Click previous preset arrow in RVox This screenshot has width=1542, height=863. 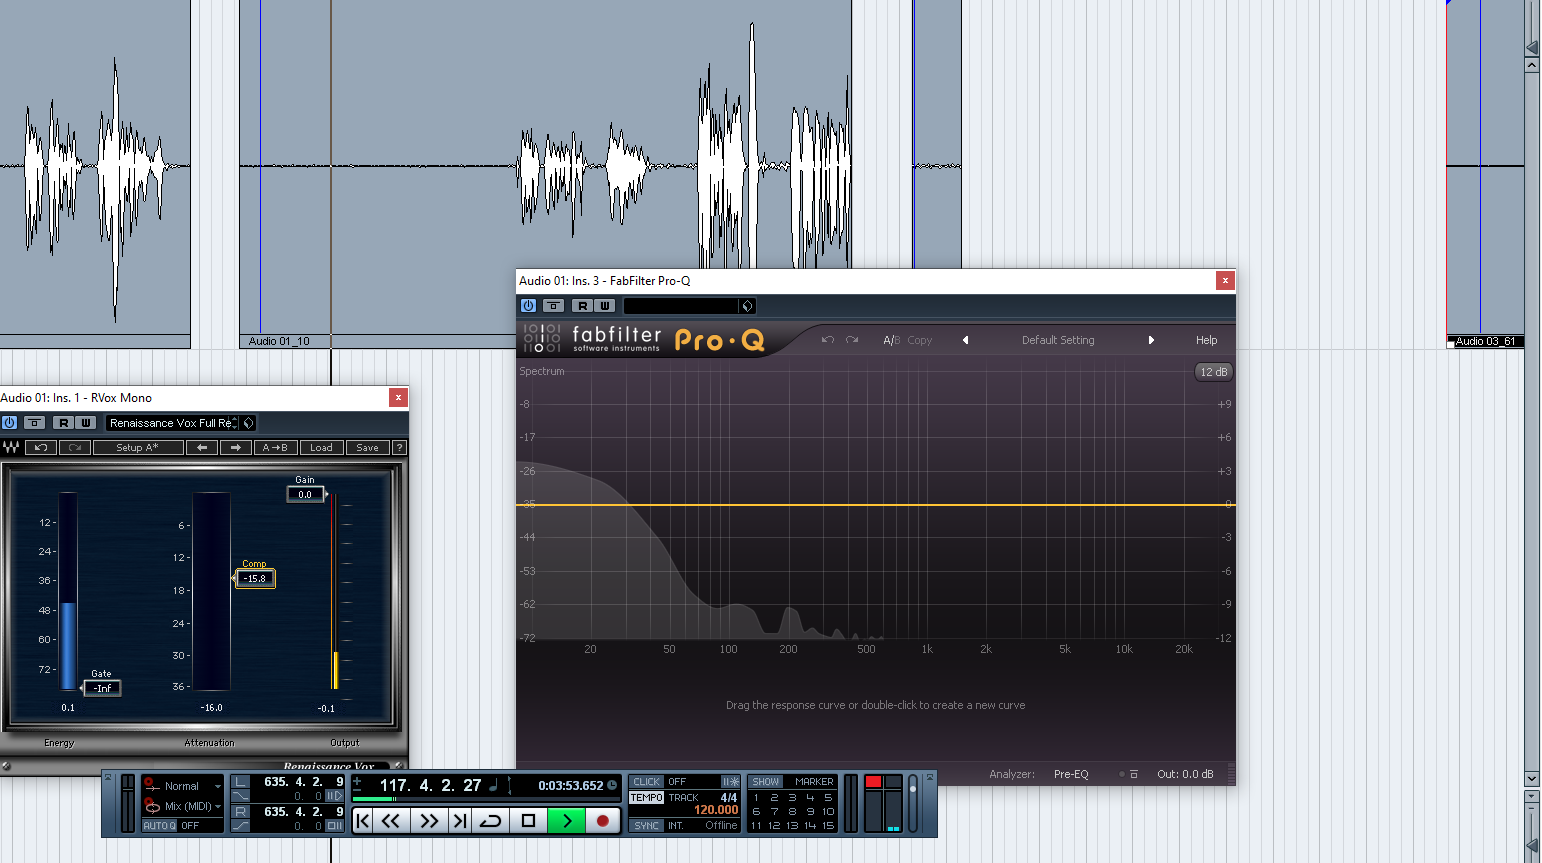point(202,447)
